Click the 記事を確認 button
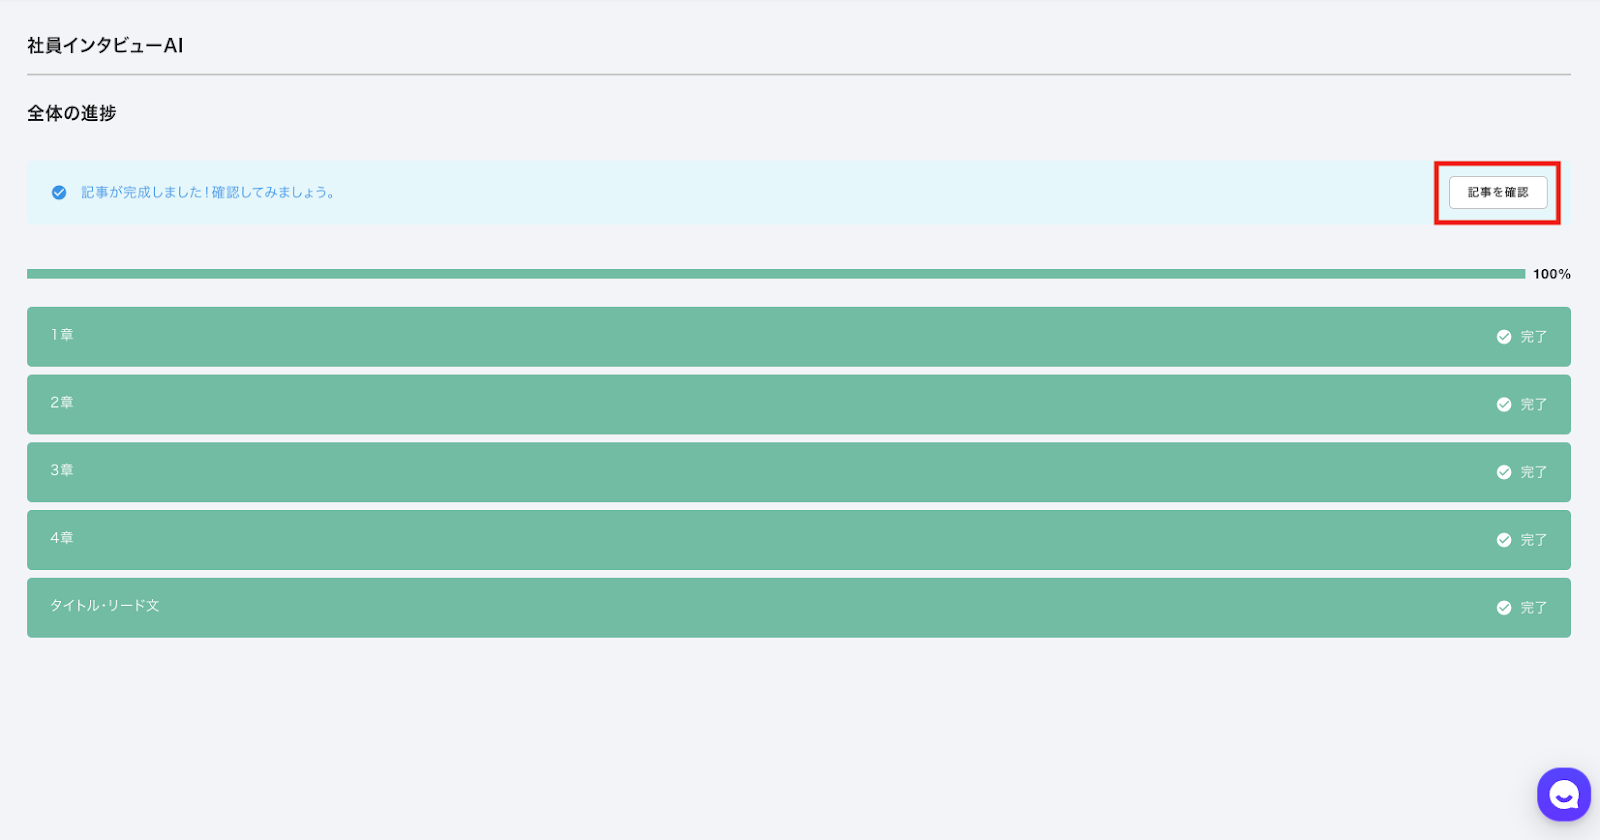 pyautogui.click(x=1497, y=192)
